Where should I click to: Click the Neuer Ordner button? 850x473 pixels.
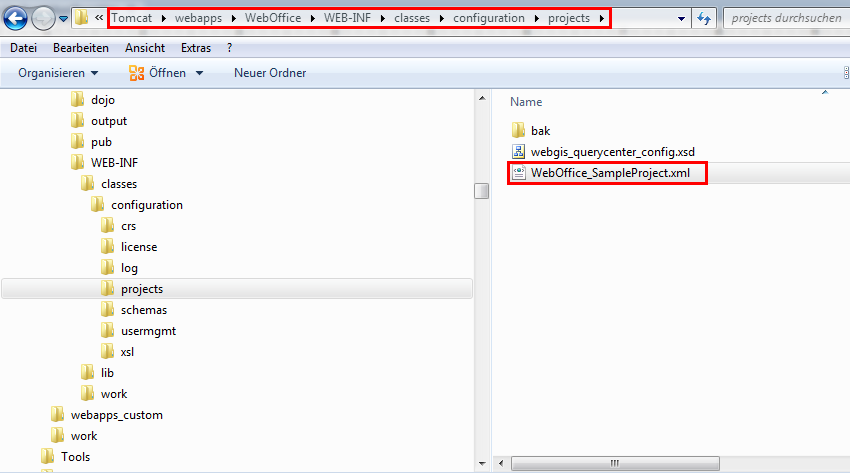pos(270,73)
